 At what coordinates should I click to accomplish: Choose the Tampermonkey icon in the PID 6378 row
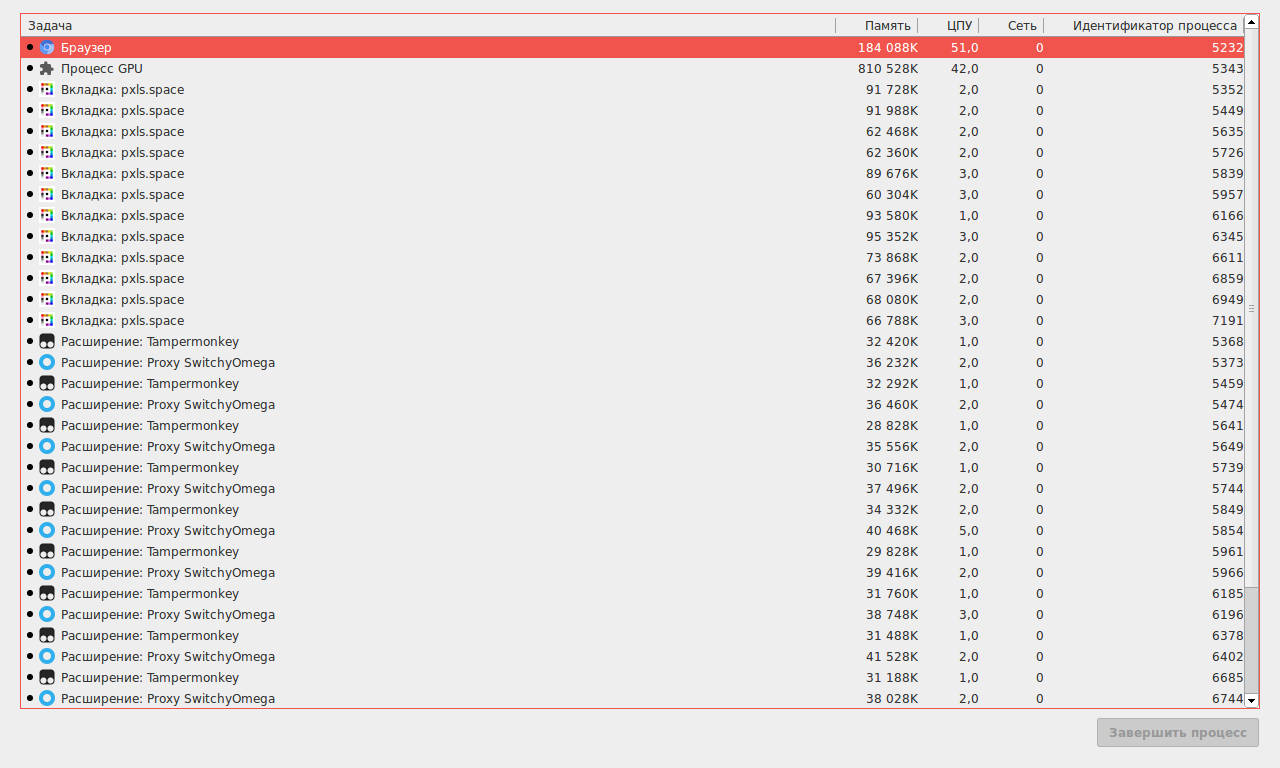[47, 636]
